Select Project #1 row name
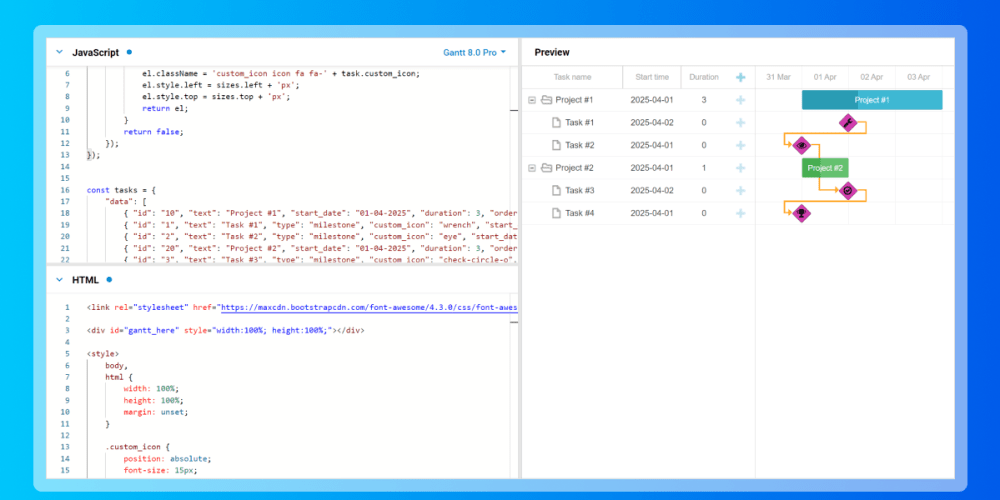1000x500 pixels. (575, 100)
